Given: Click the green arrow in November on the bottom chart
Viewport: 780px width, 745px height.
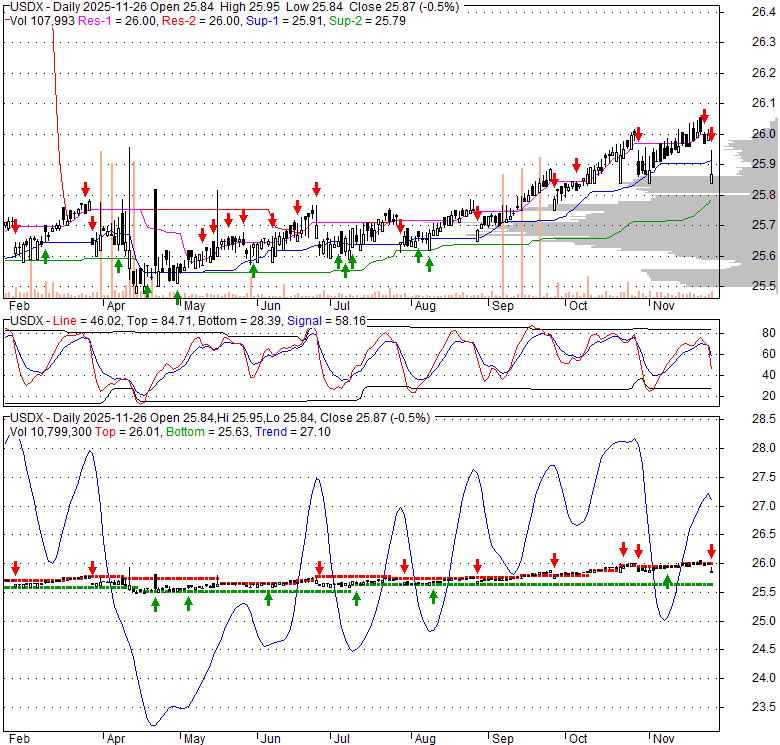Looking at the screenshot, I should coord(668,581).
